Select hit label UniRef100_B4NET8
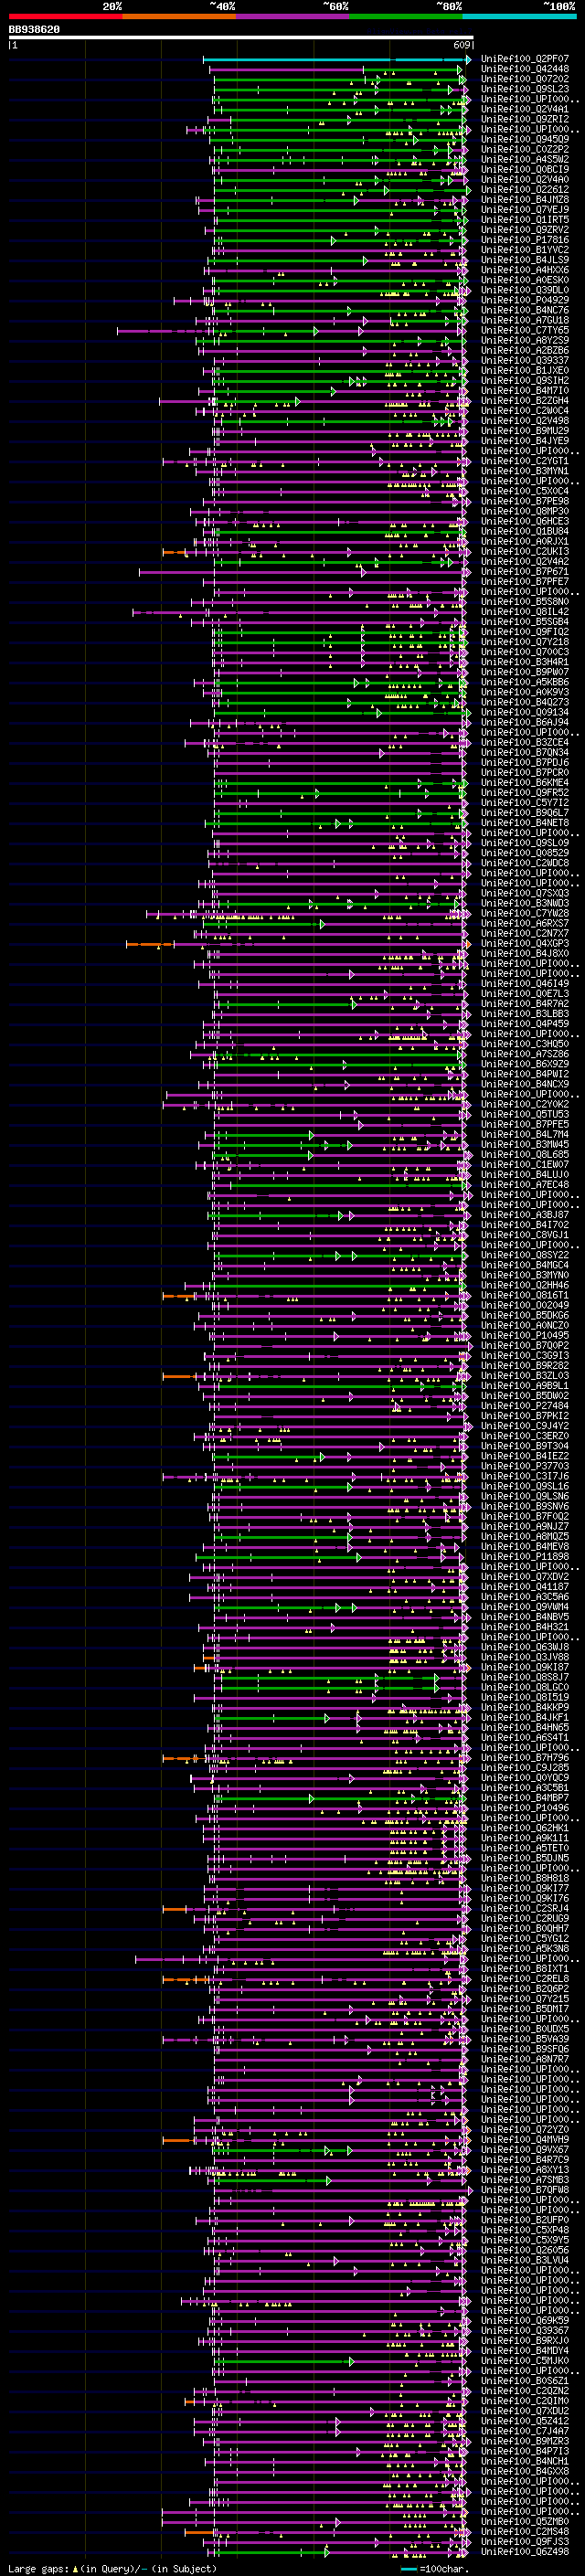The height and width of the screenshot is (2576, 585). tap(524, 823)
